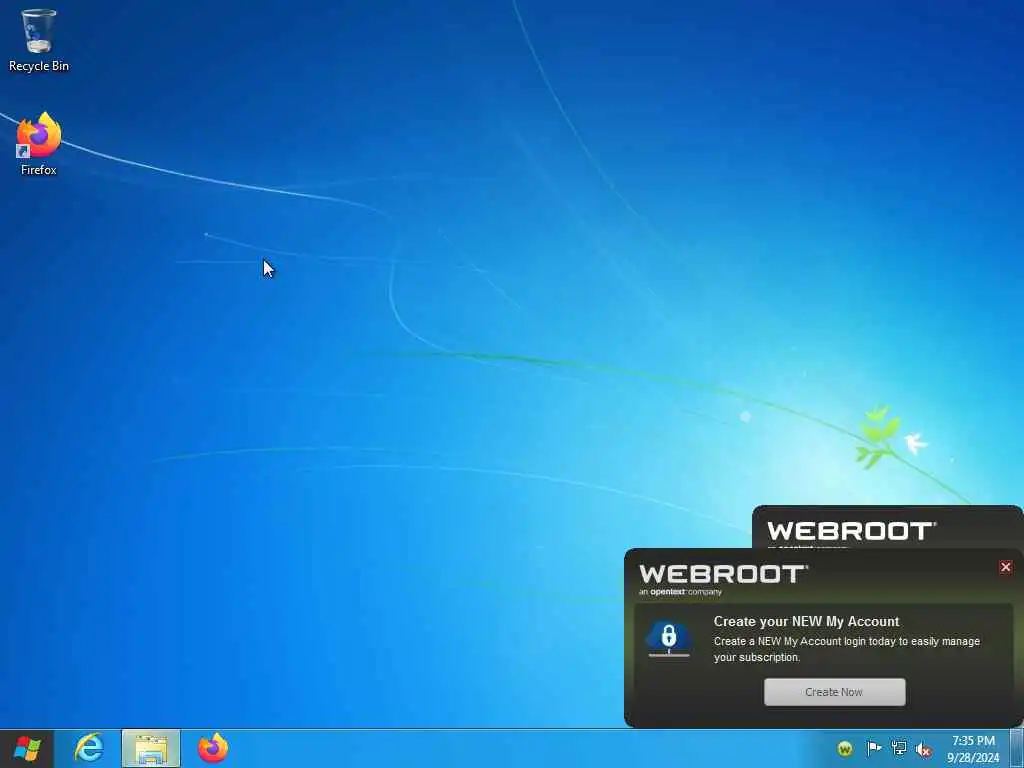
Task: Click the muted volume tray icon
Action: coord(923,749)
